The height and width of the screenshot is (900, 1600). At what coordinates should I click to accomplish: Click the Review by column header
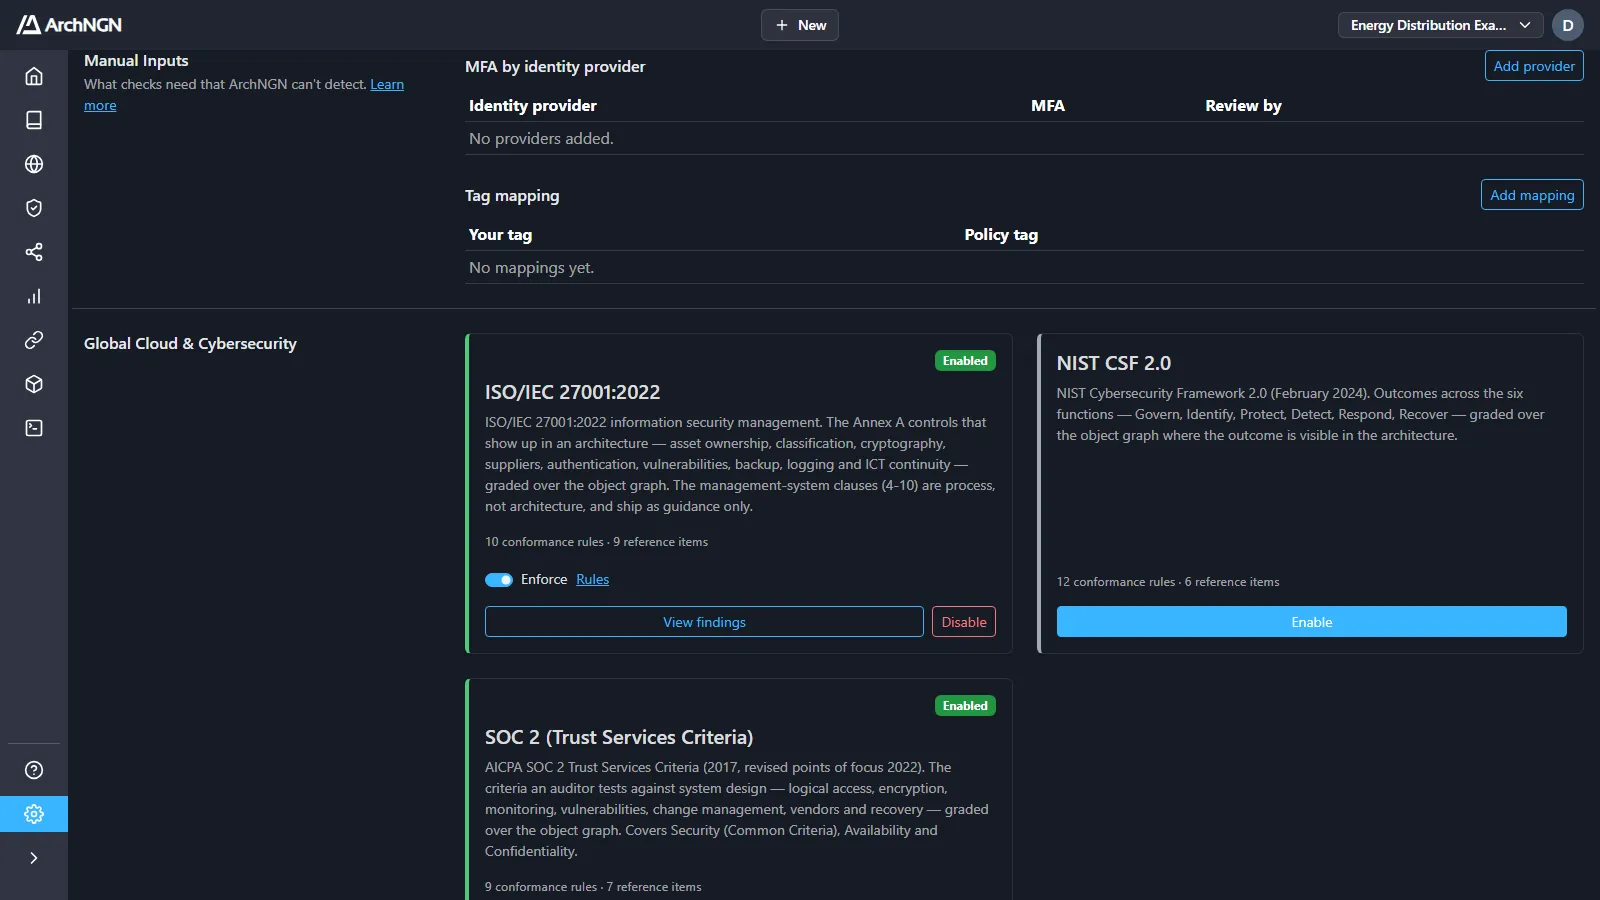[x=1243, y=105]
